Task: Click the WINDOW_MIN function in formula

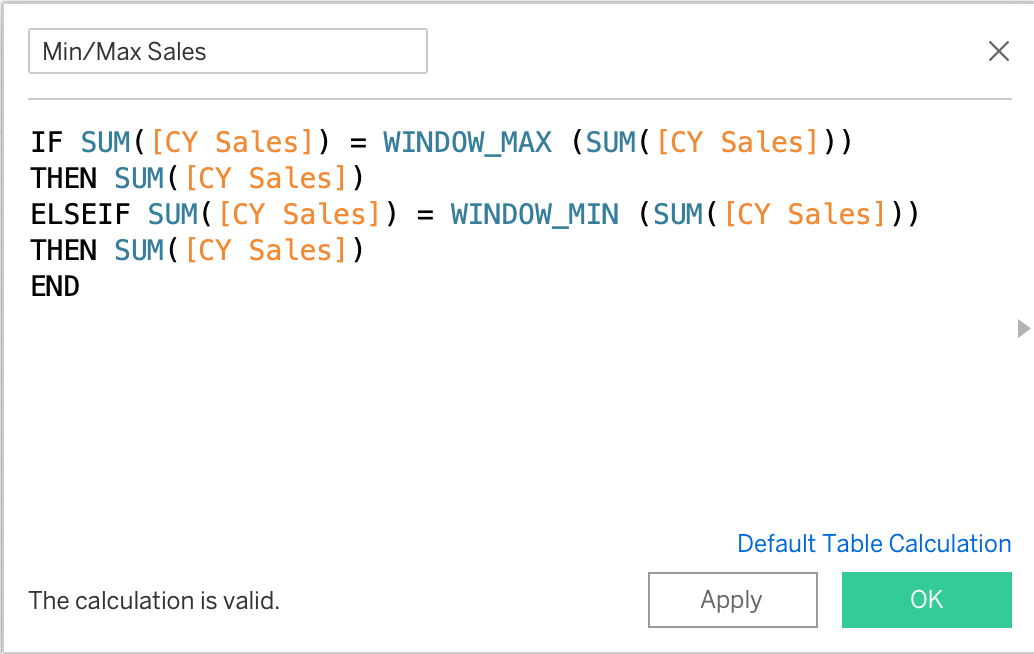Action: (x=535, y=214)
